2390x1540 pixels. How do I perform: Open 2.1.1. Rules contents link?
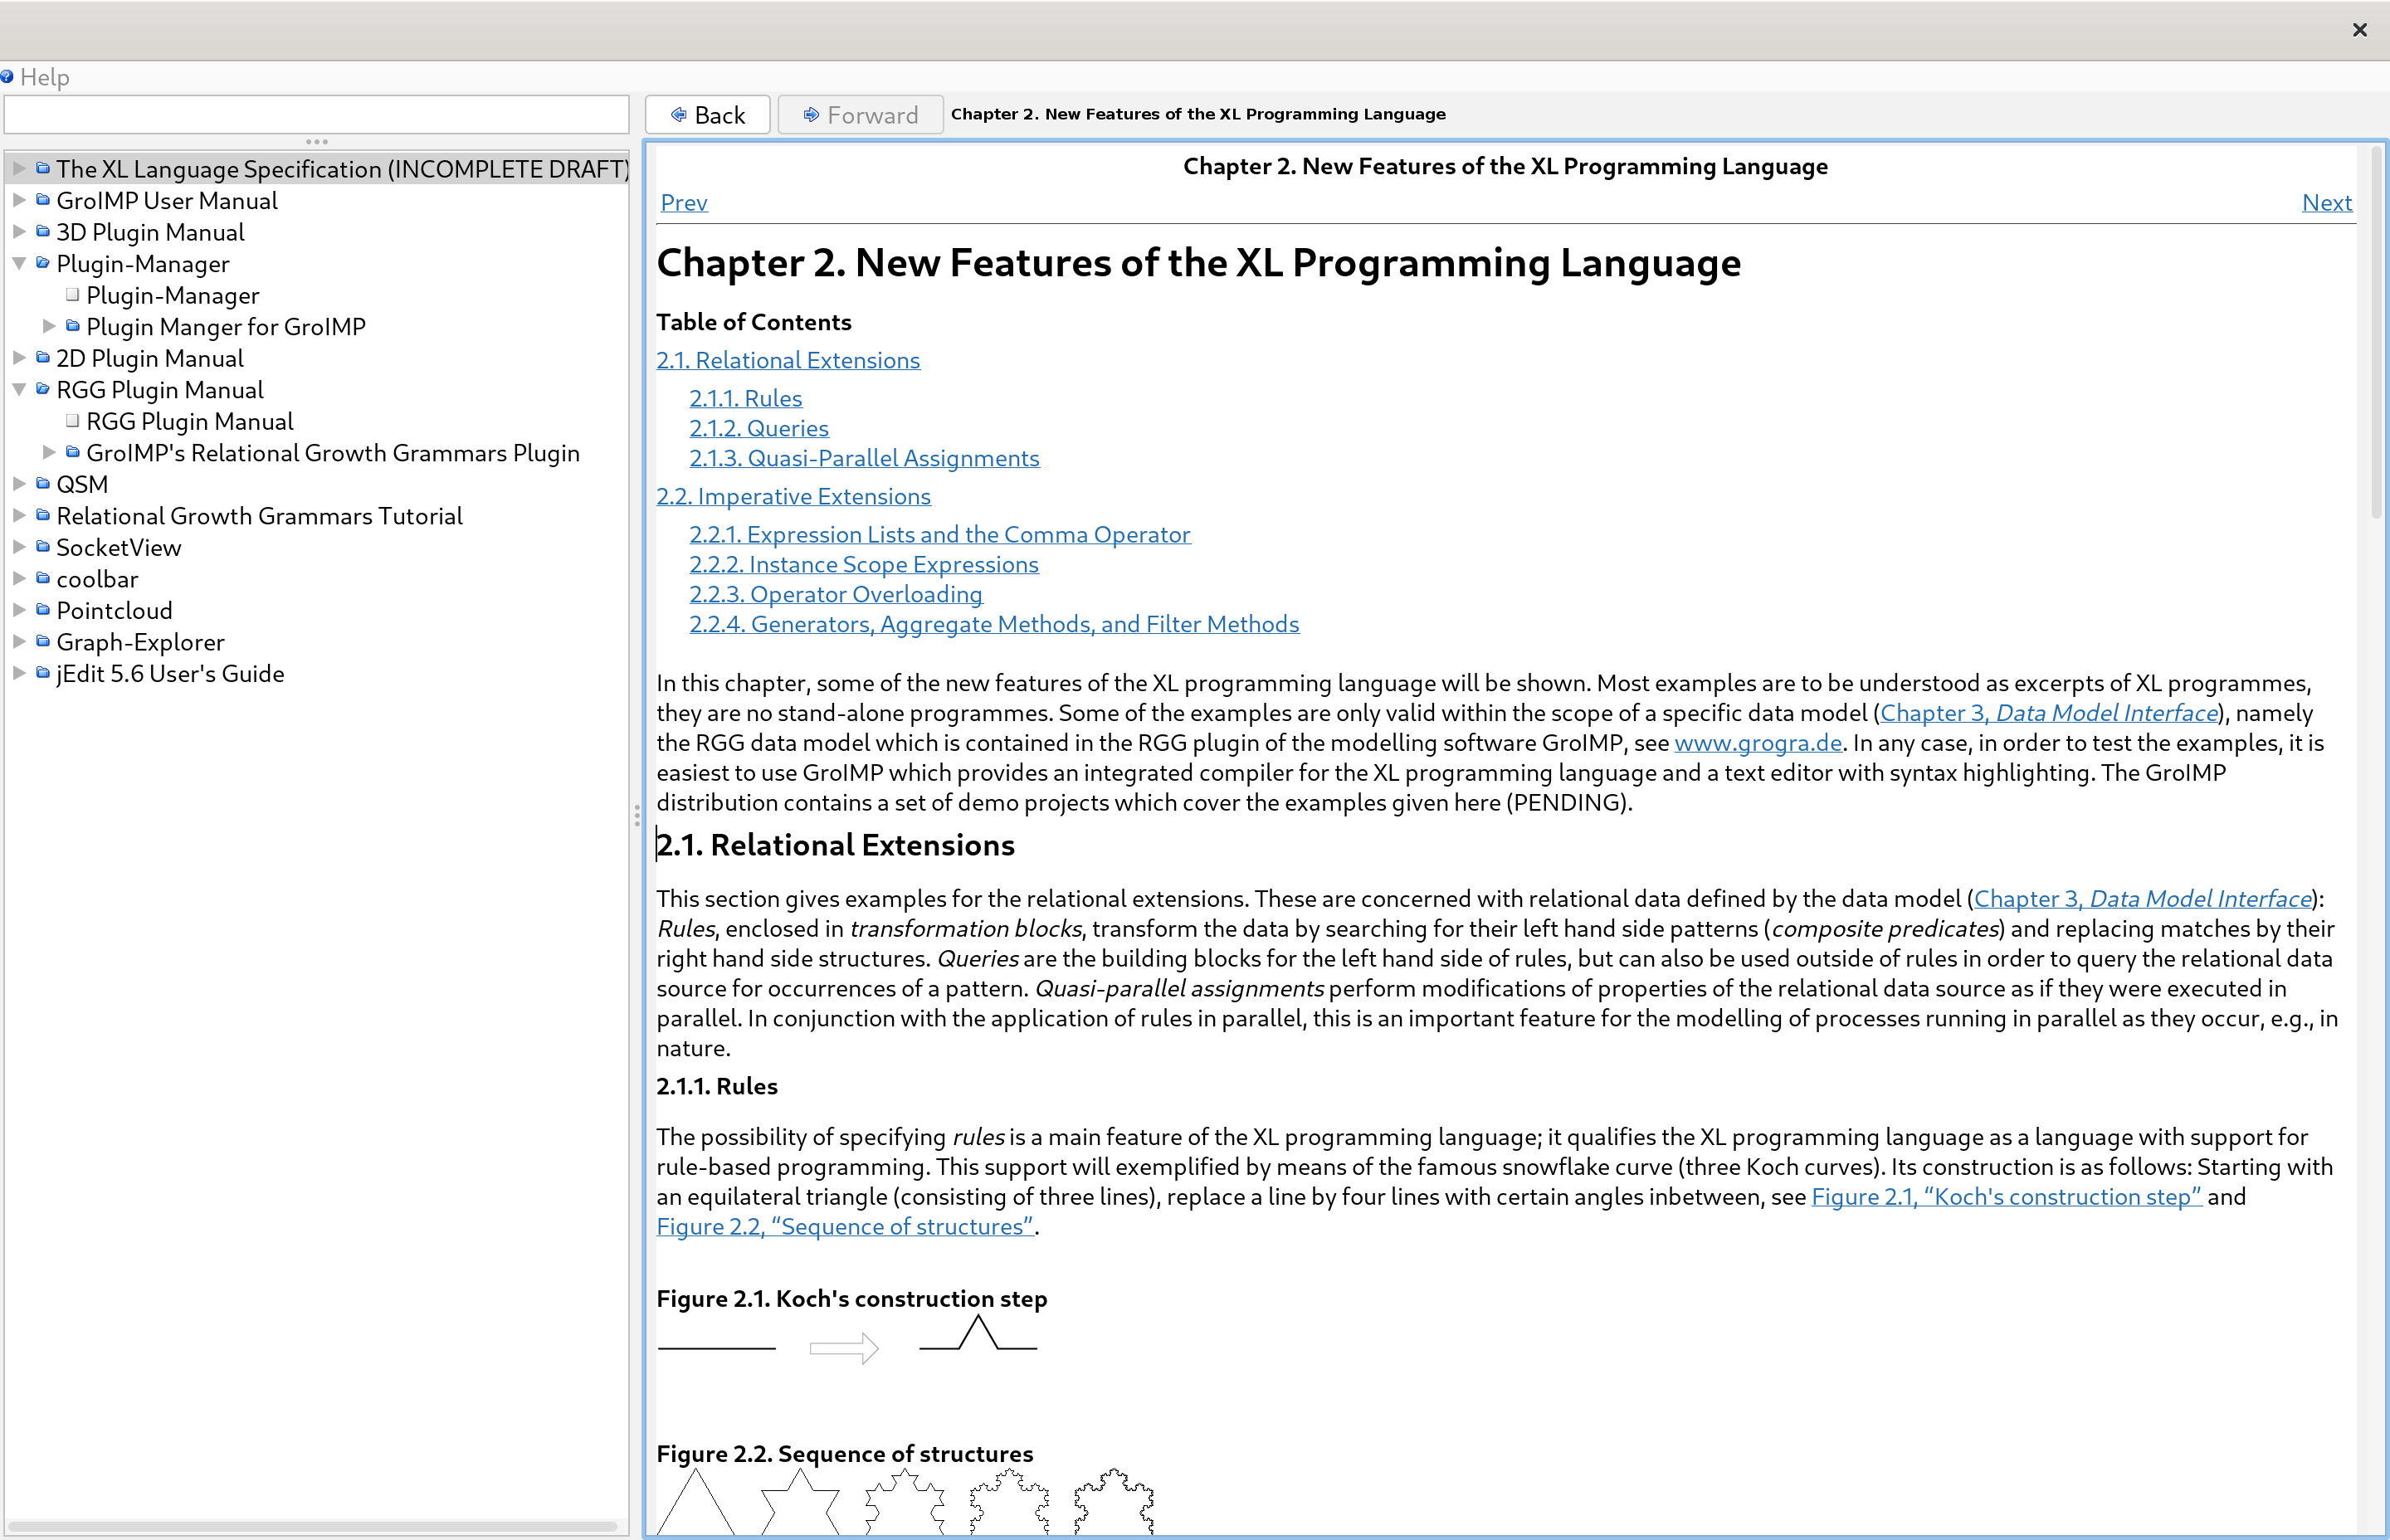point(745,398)
